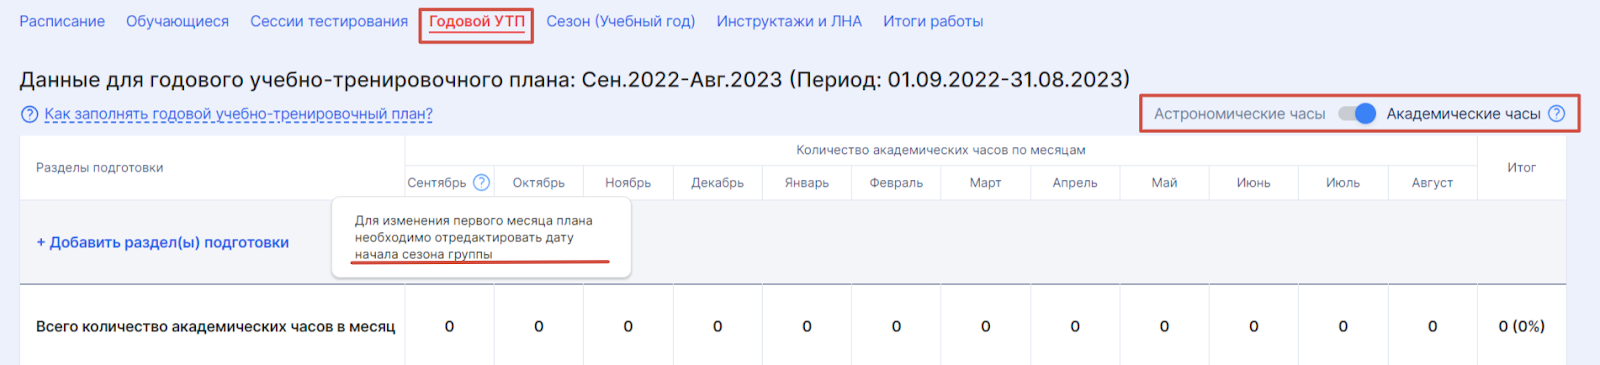This screenshot has width=1600, height=365.
Task: Click the Октябрь column header
Action: pos(538,183)
